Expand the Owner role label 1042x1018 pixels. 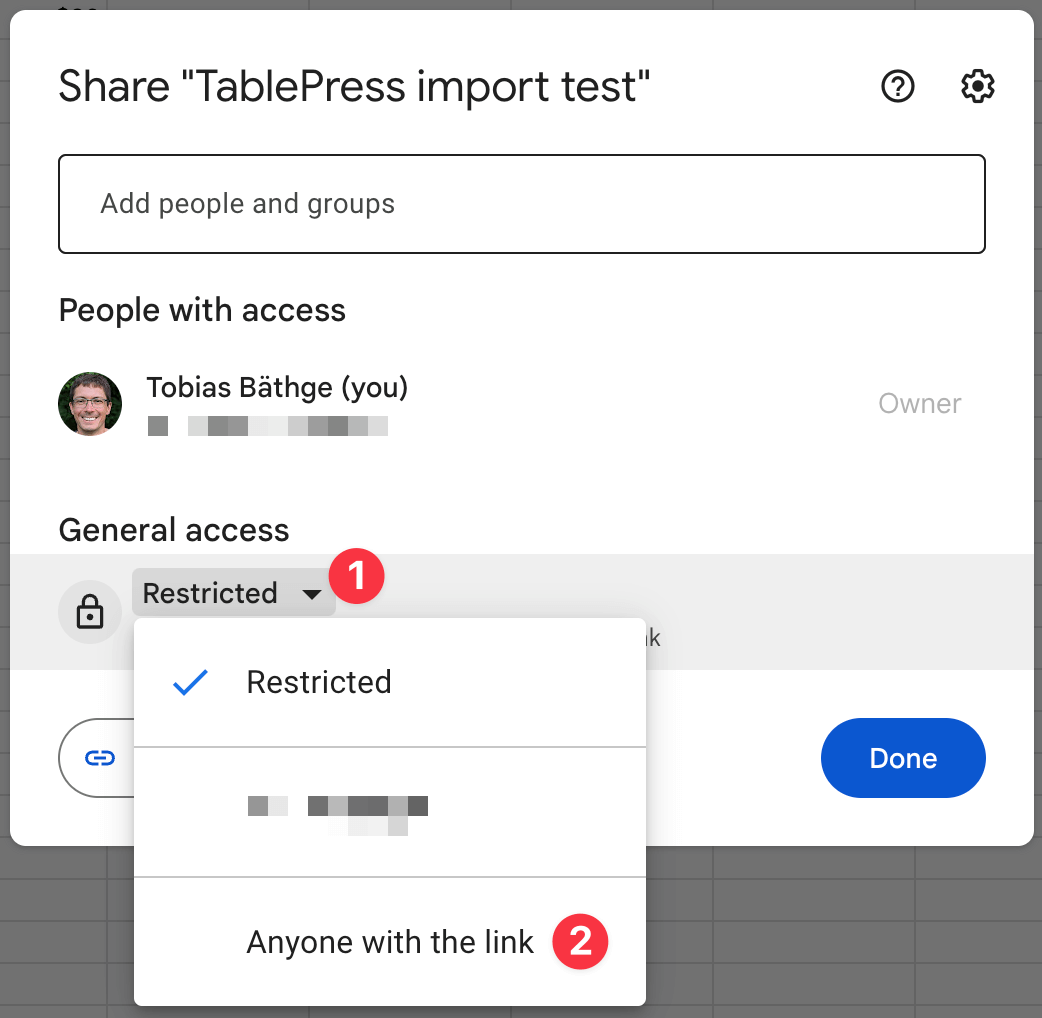919,404
